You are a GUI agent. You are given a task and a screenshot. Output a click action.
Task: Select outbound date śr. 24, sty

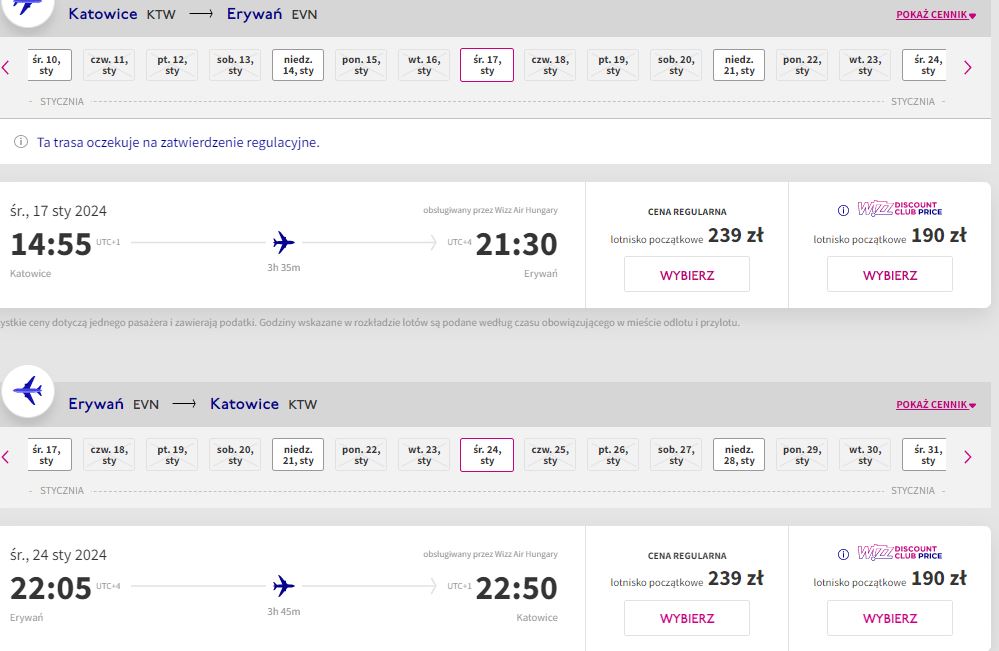point(925,65)
